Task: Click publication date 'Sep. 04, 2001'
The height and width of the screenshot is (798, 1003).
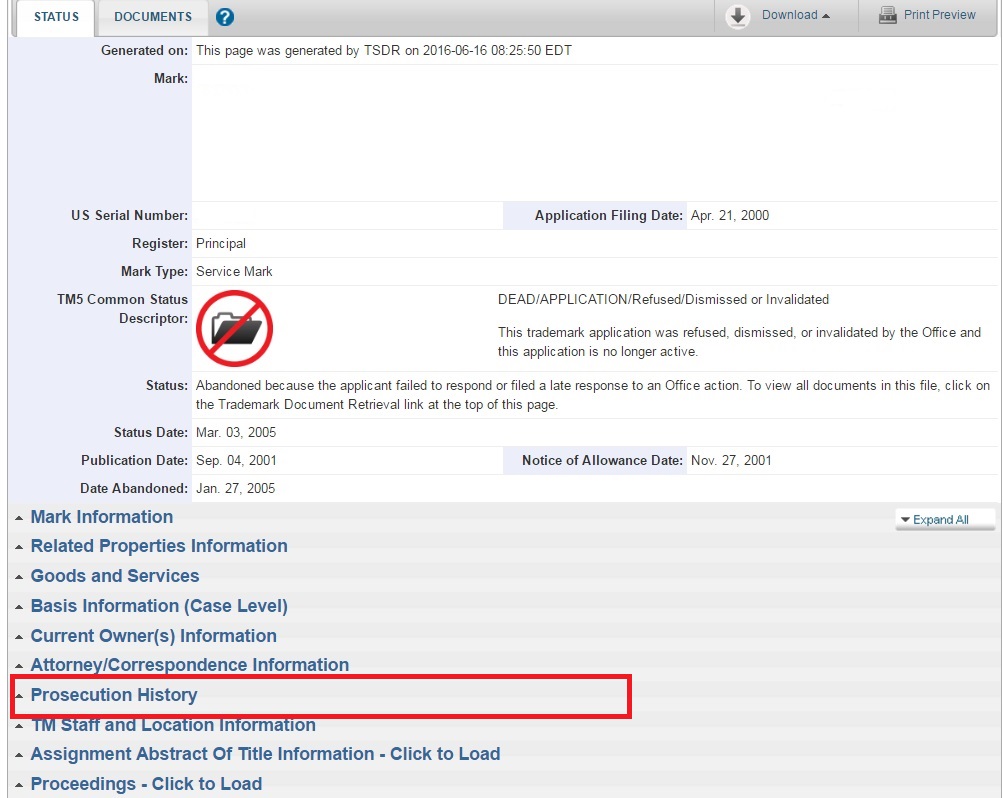Action: (x=236, y=461)
